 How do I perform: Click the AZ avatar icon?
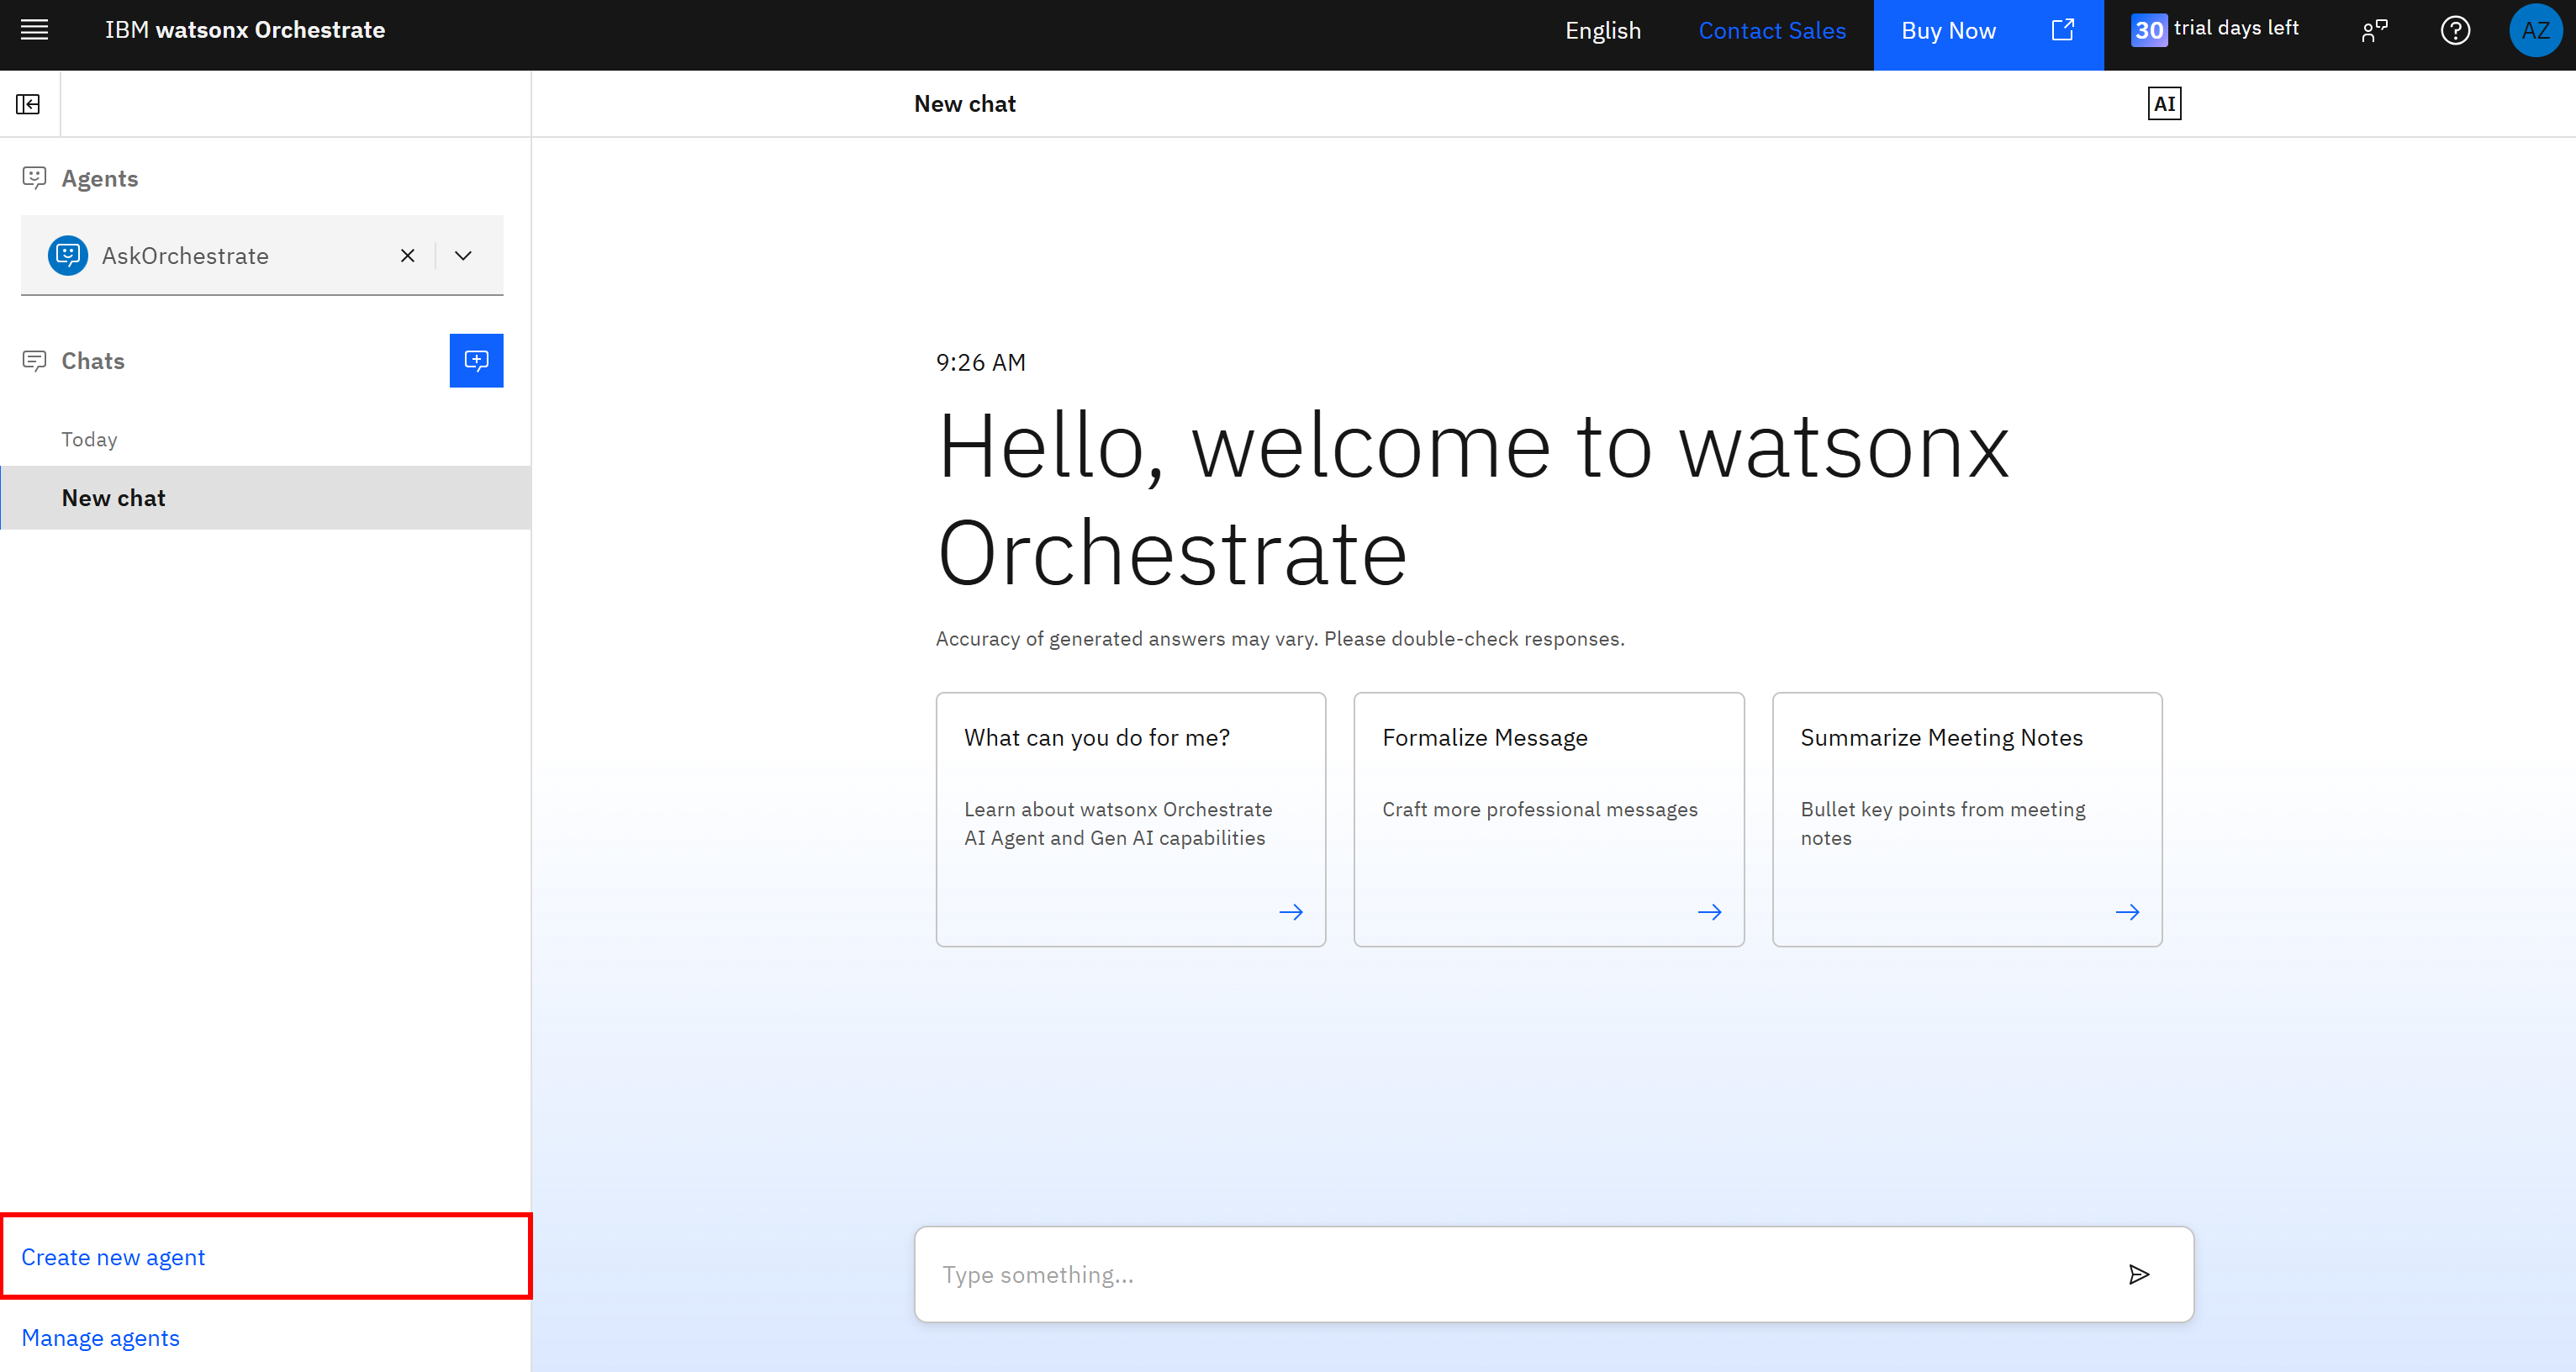tap(2536, 30)
